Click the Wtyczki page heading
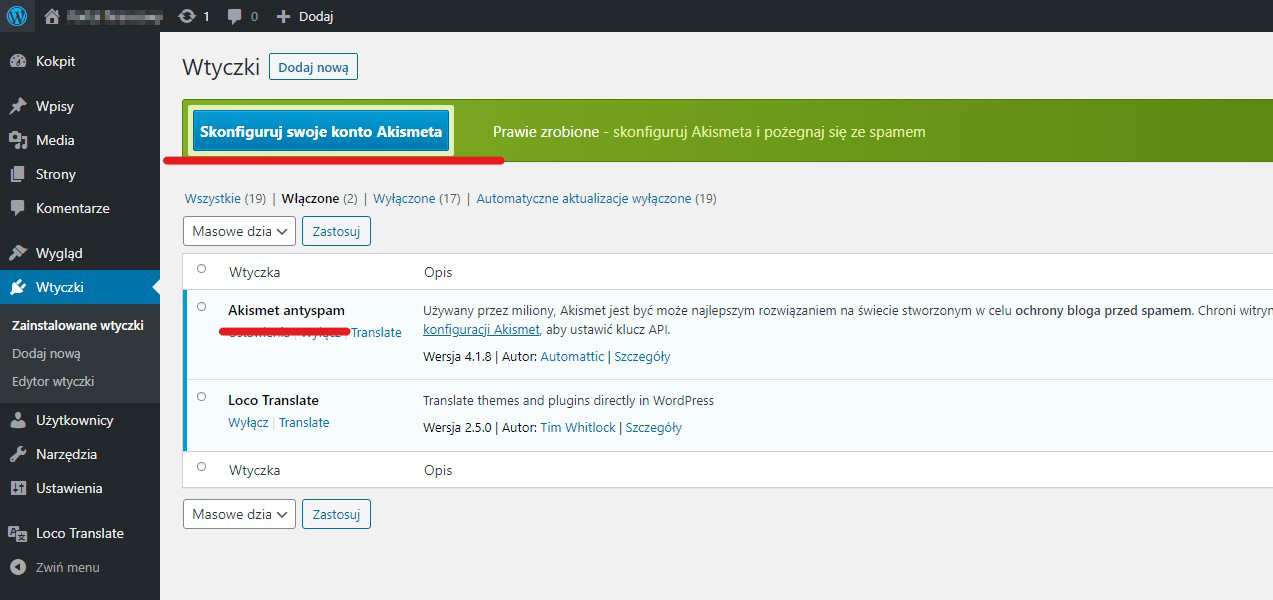This screenshot has width=1273, height=600. point(221,67)
